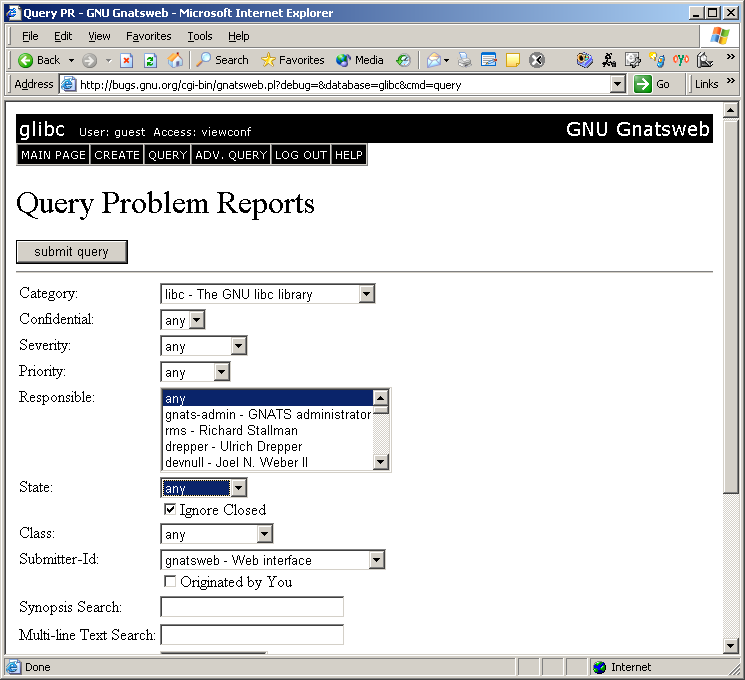Viewport: 745px width, 680px height.
Task: Select 'devnull - Joel N. Weber II'
Action: pos(267,462)
